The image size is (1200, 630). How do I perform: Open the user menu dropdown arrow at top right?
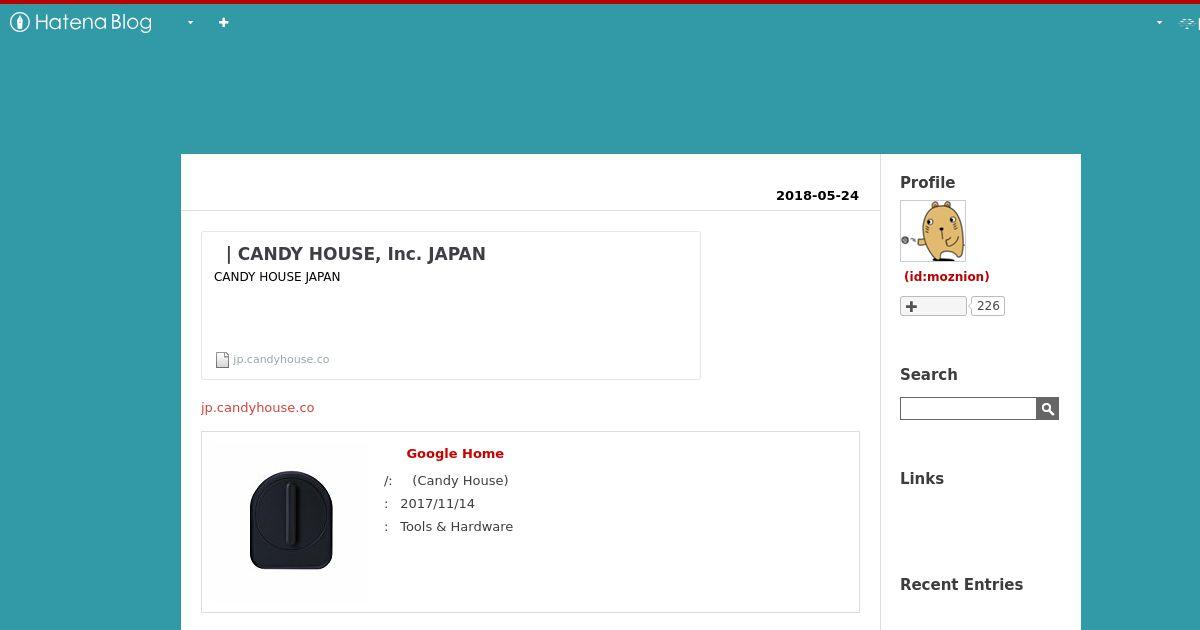tap(1160, 22)
